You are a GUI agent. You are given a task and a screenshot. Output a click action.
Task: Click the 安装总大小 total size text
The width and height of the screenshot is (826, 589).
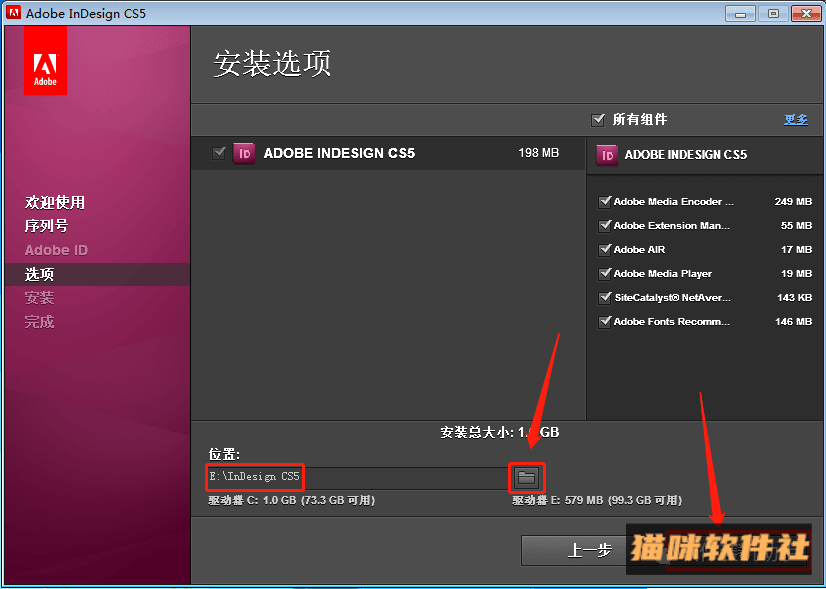click(x=500, y=433)
